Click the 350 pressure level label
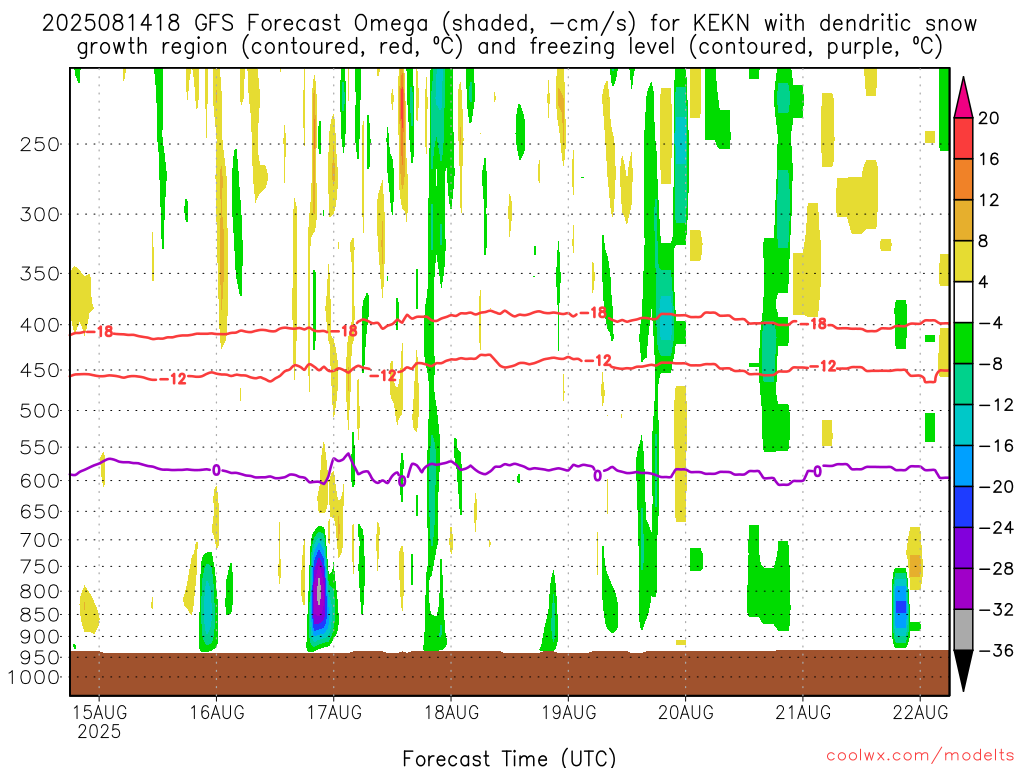Viewport: 1024px width, 768px height. coord(40,274)
